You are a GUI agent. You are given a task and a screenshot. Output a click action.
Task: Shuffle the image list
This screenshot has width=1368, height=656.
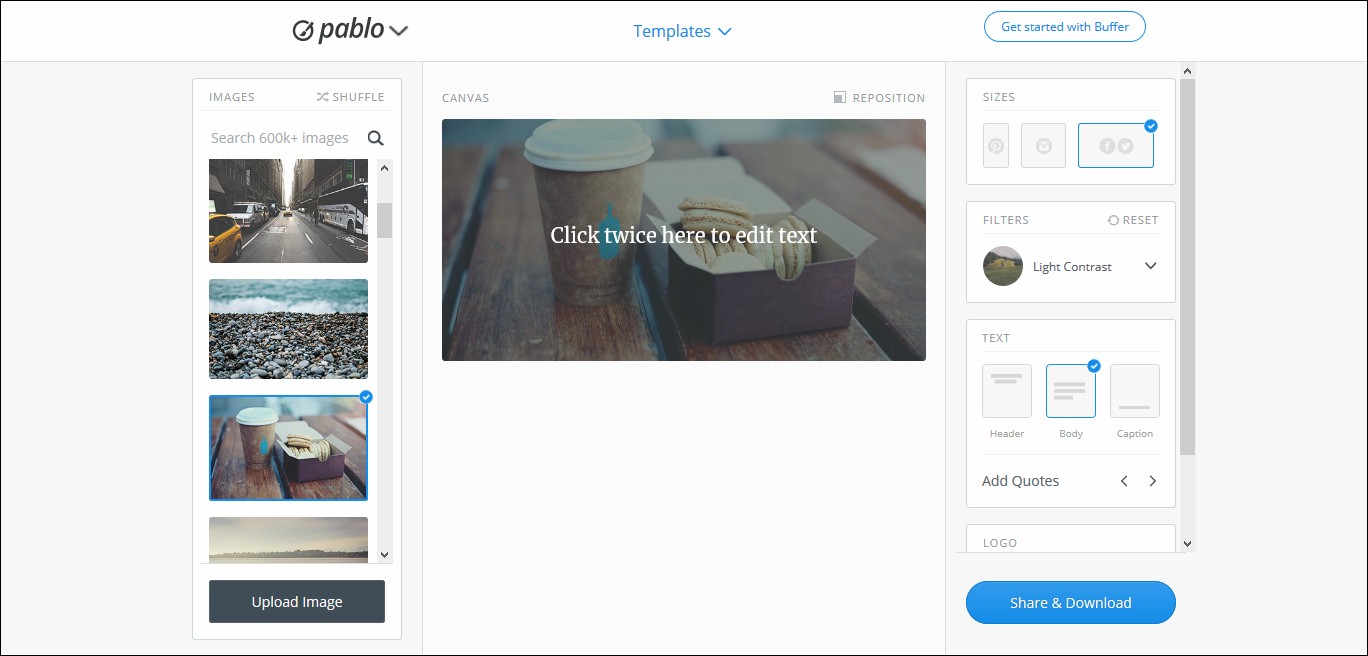point(350,97)
